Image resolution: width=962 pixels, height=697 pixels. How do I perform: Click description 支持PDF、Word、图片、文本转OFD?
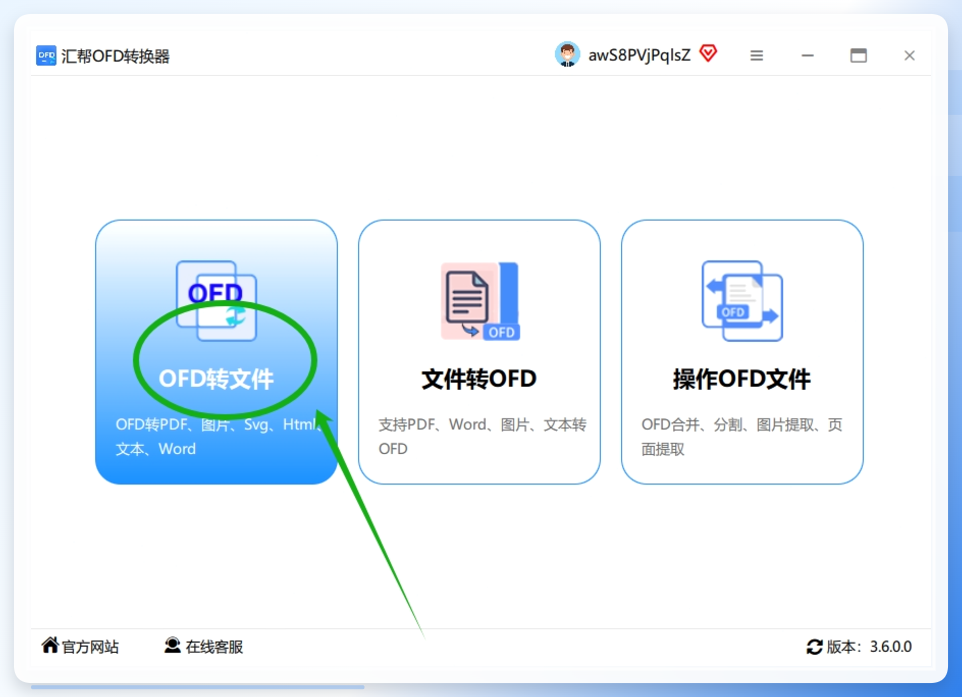(482, 436)
